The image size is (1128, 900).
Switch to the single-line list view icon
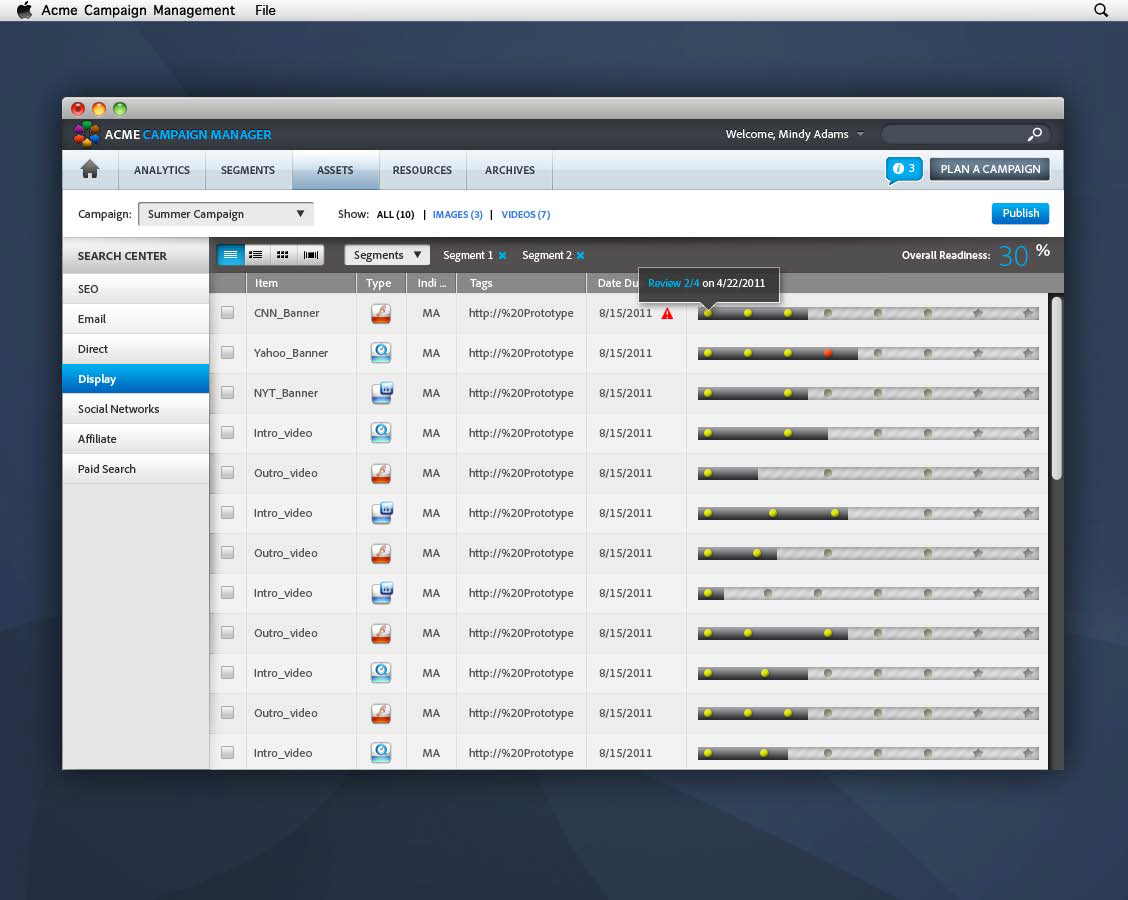(x=230, y=255)
